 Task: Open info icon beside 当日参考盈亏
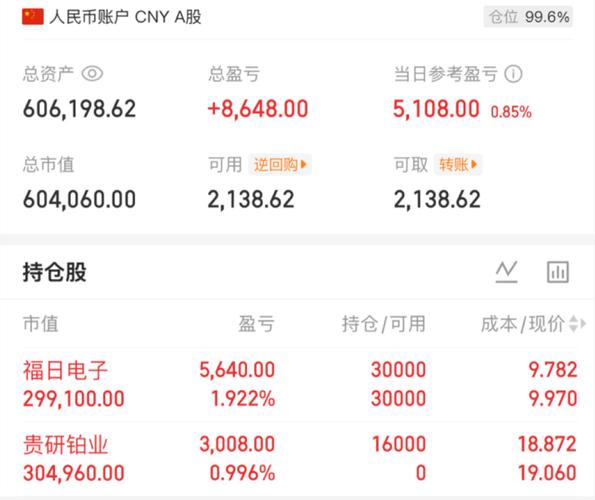point(513,74)
